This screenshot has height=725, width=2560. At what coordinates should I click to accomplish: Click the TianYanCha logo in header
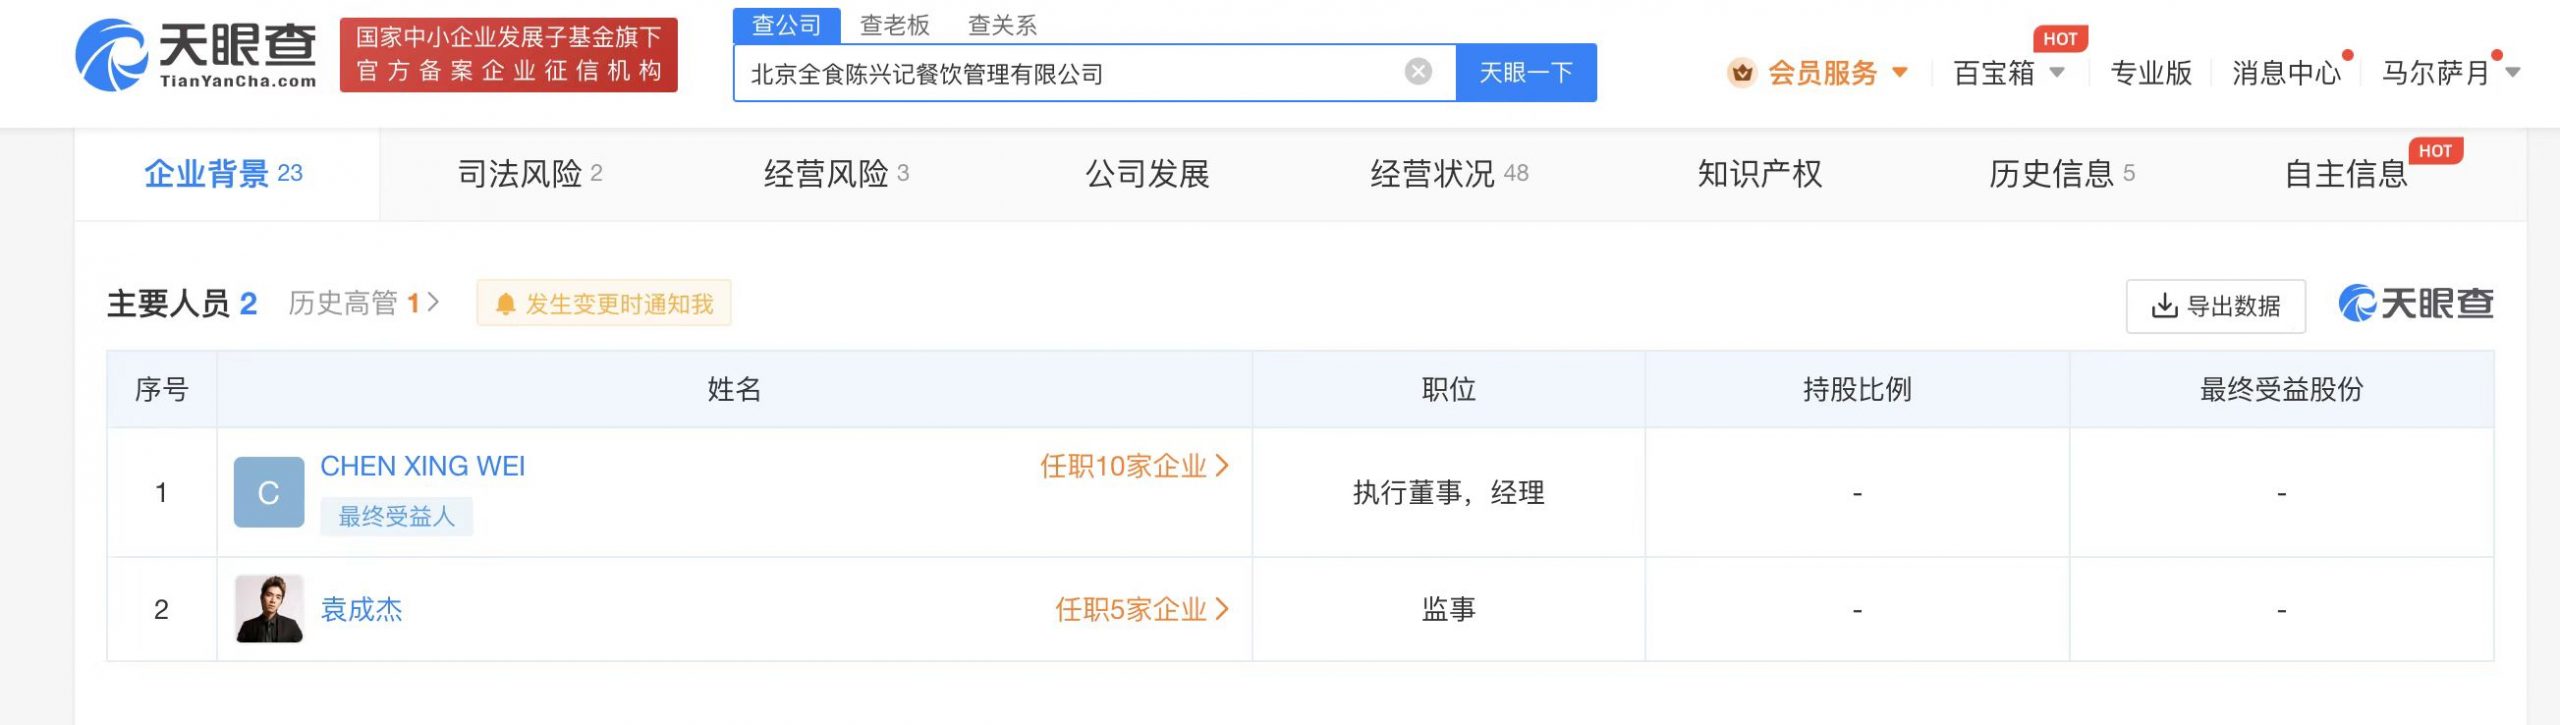pos(196,55)
